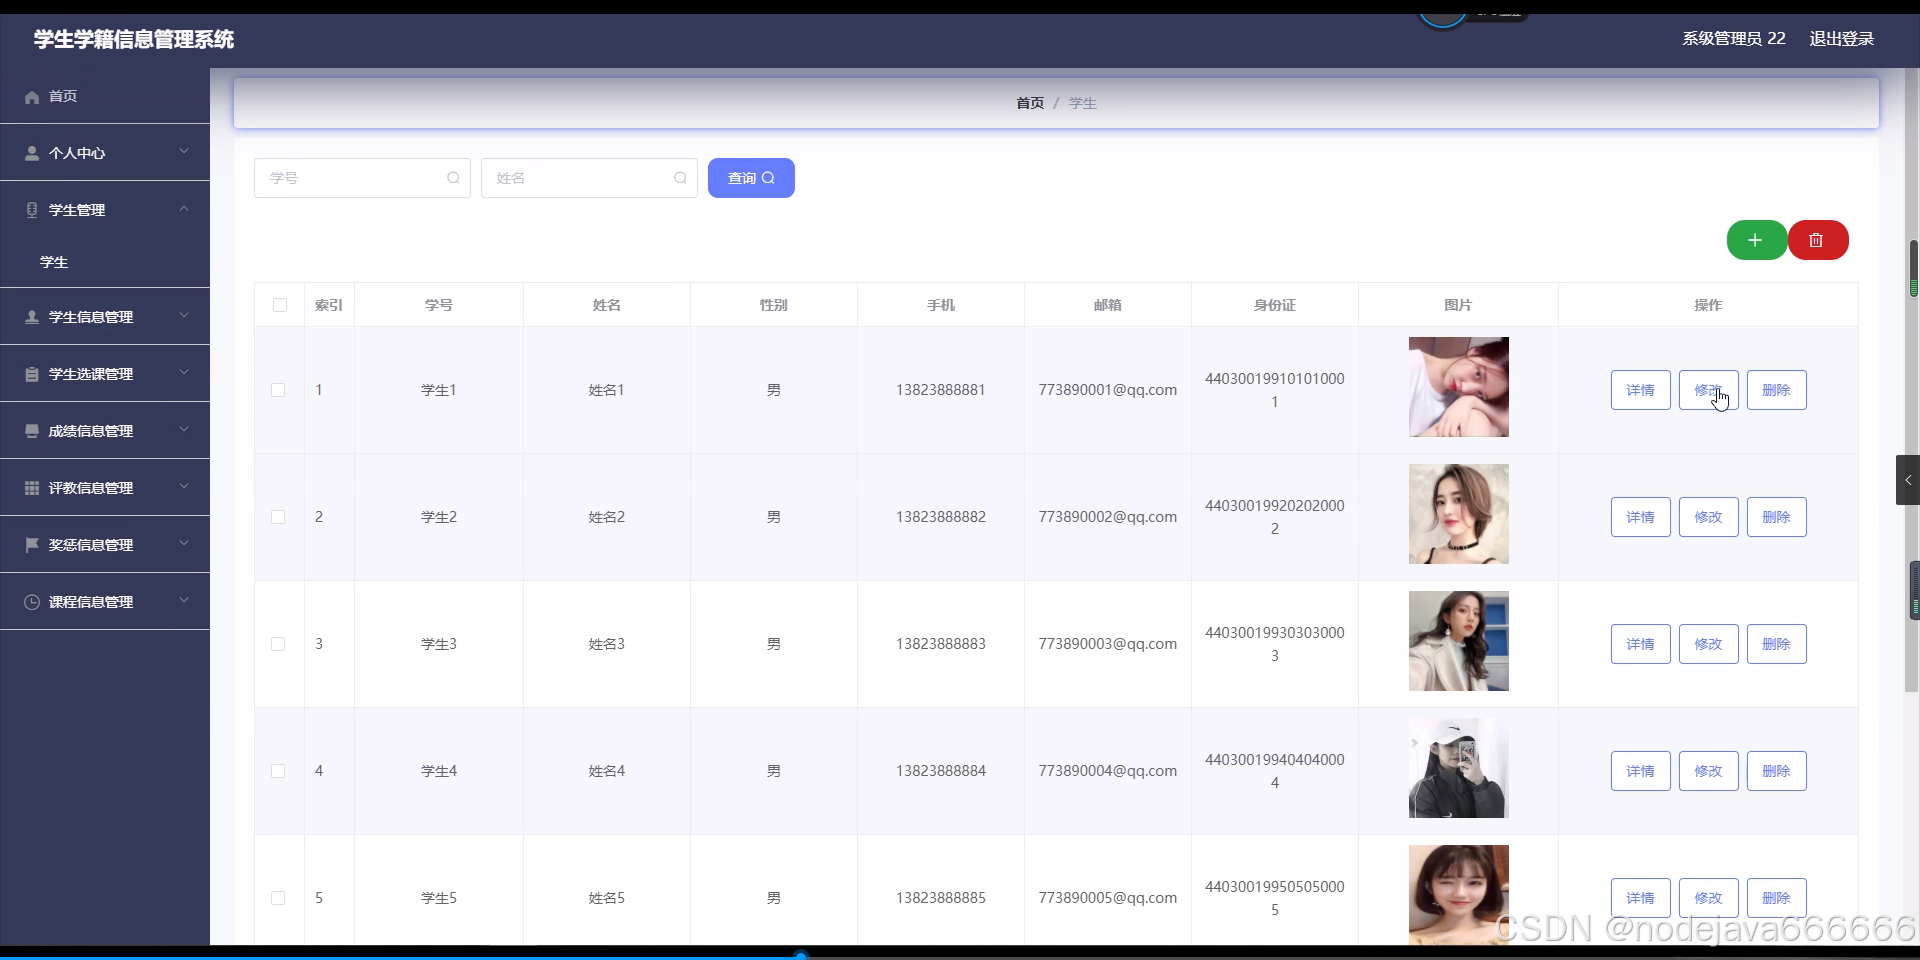Open the 评教信息管理 sidebar menu

[105, 488]
